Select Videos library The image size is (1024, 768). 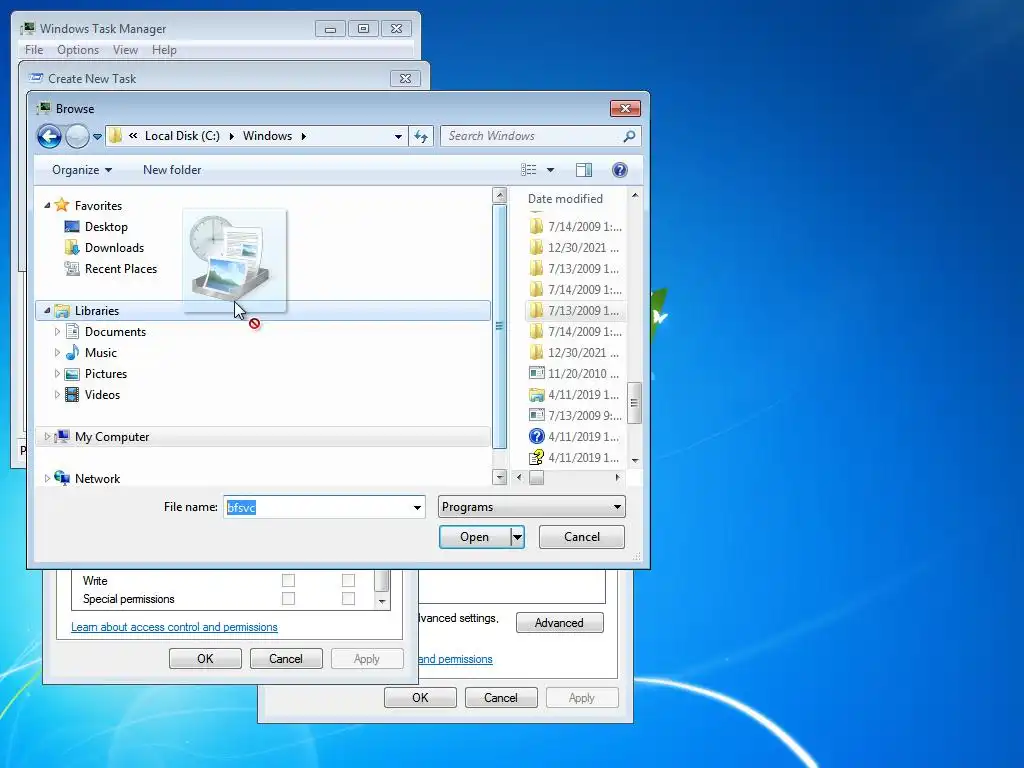102,394
